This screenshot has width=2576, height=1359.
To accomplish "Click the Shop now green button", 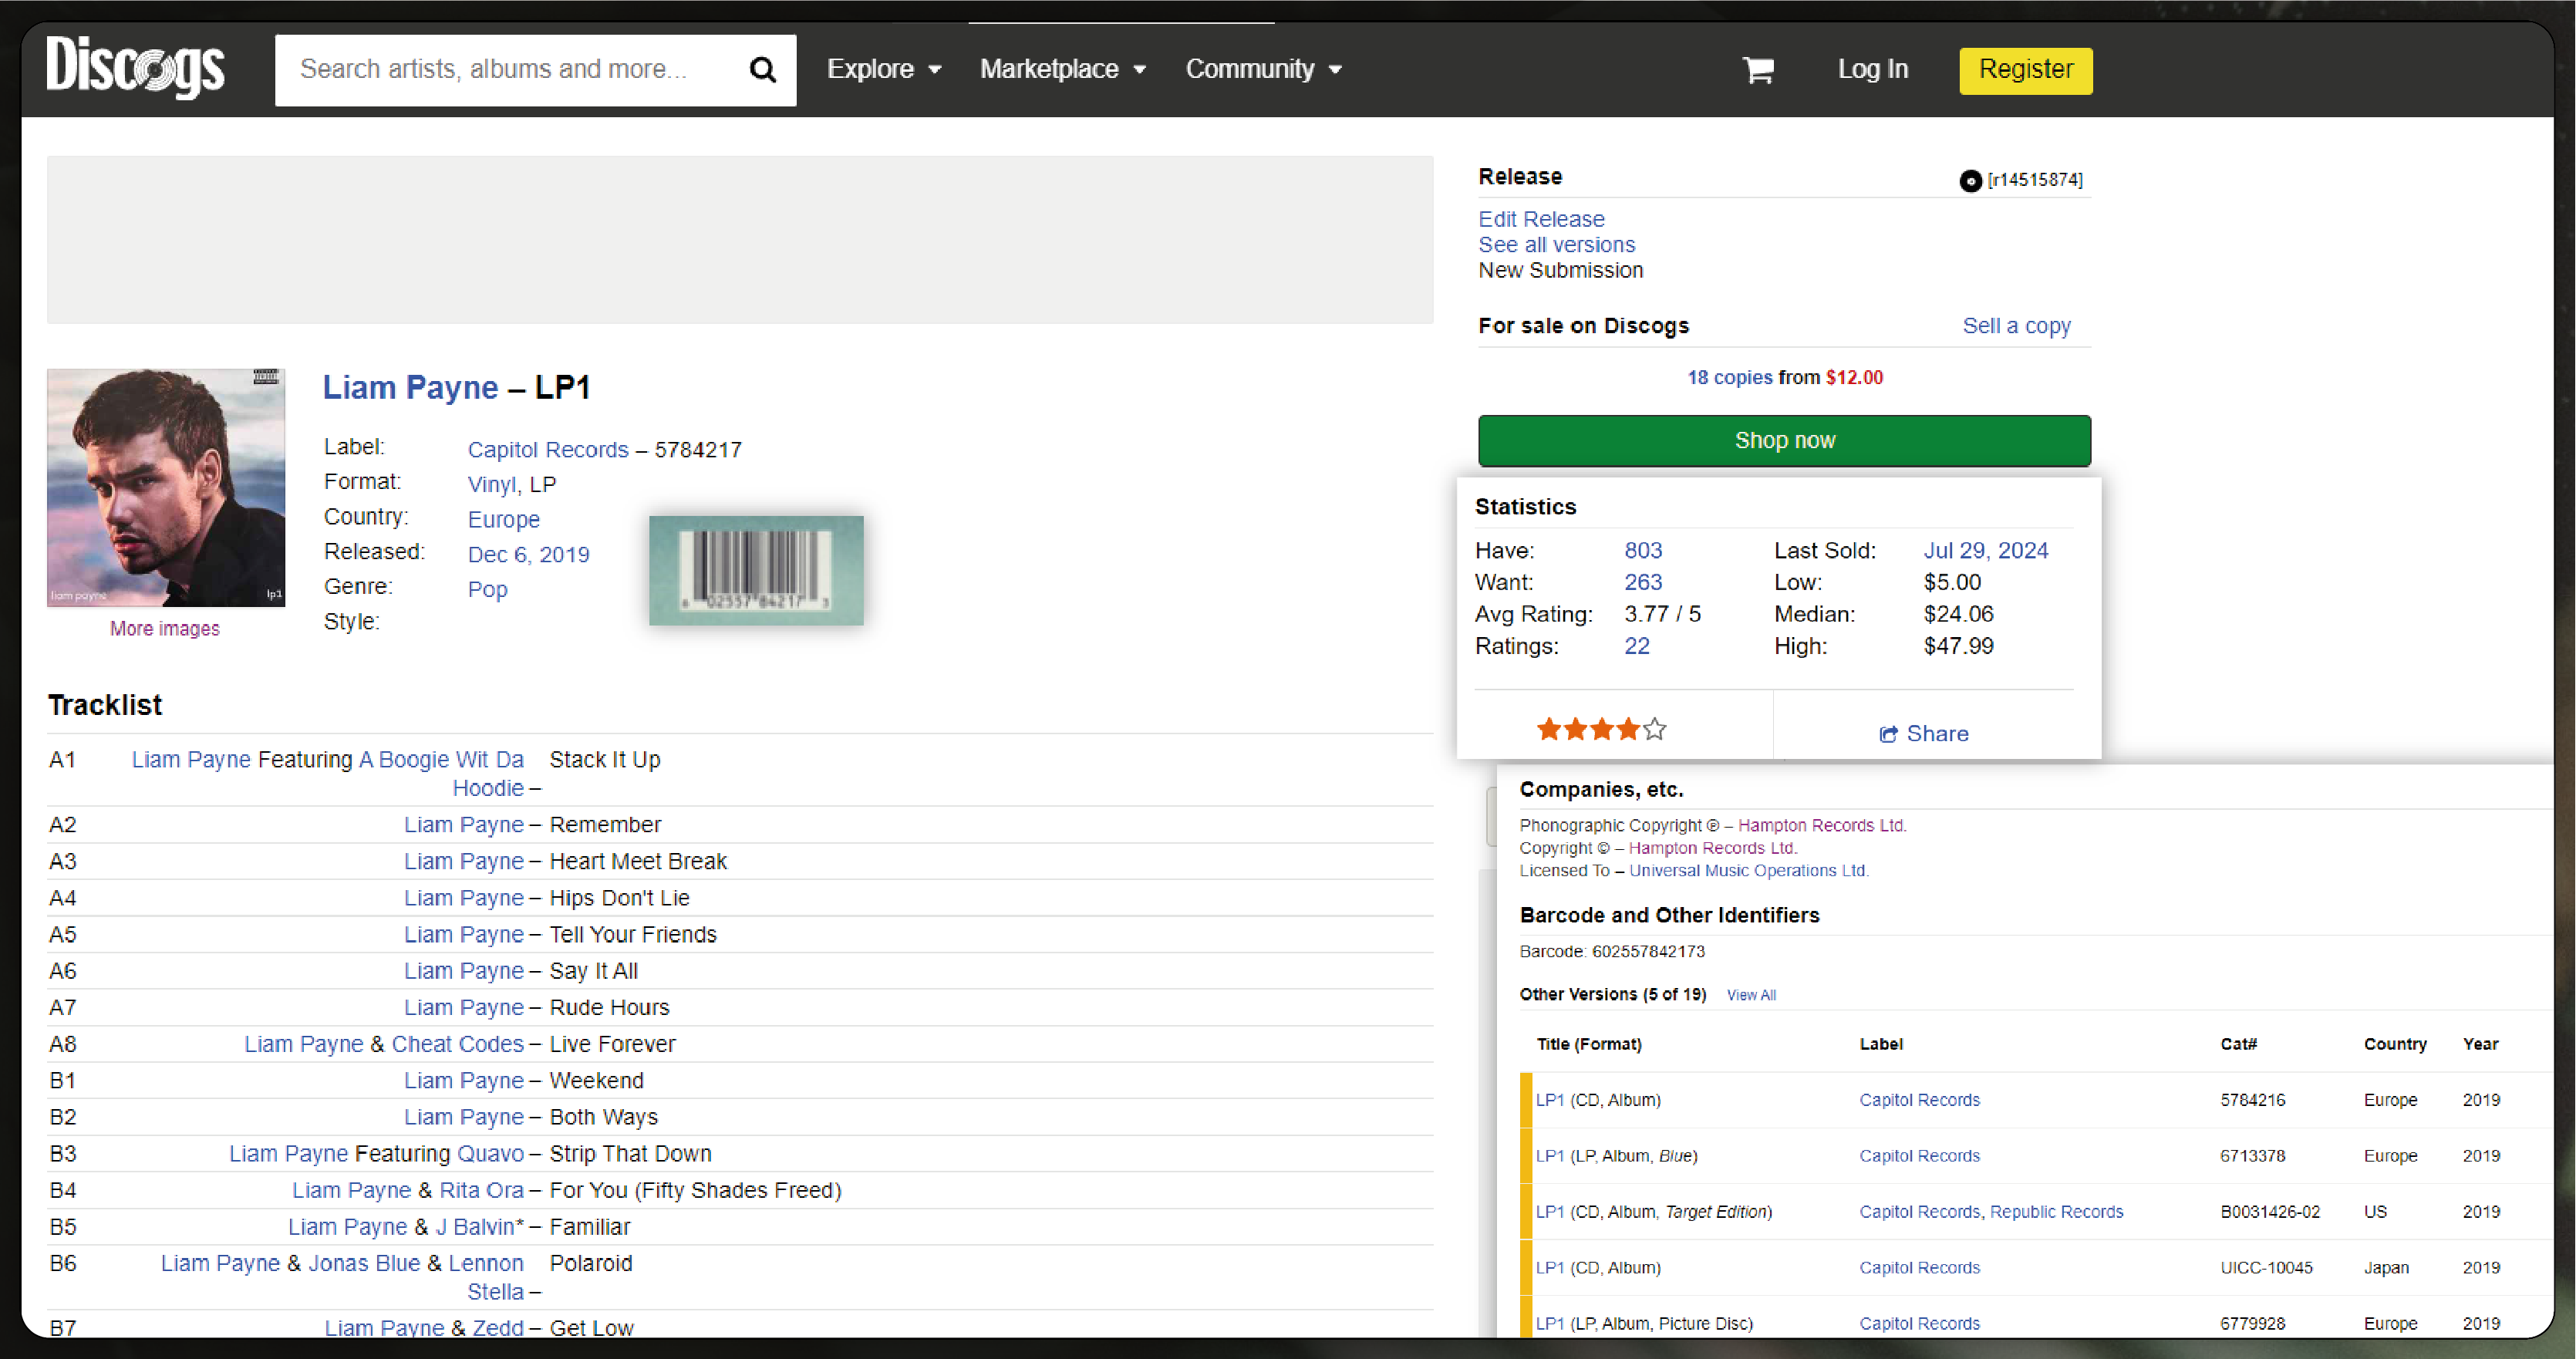I will (x=1784, y=440).
